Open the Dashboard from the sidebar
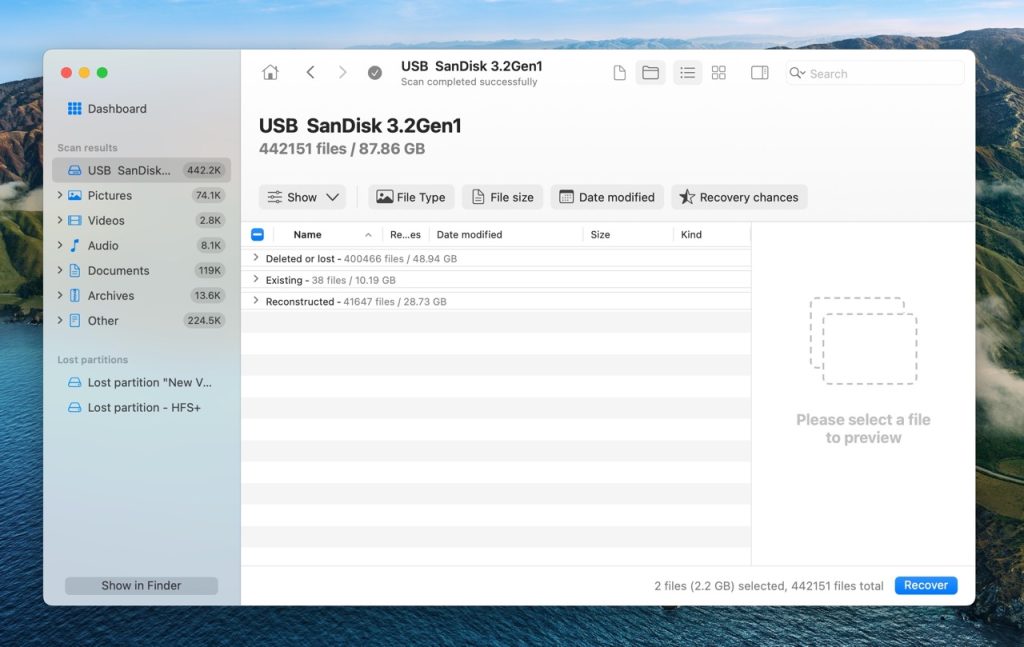Screen dimensions: 1024x647 point(113,108)
